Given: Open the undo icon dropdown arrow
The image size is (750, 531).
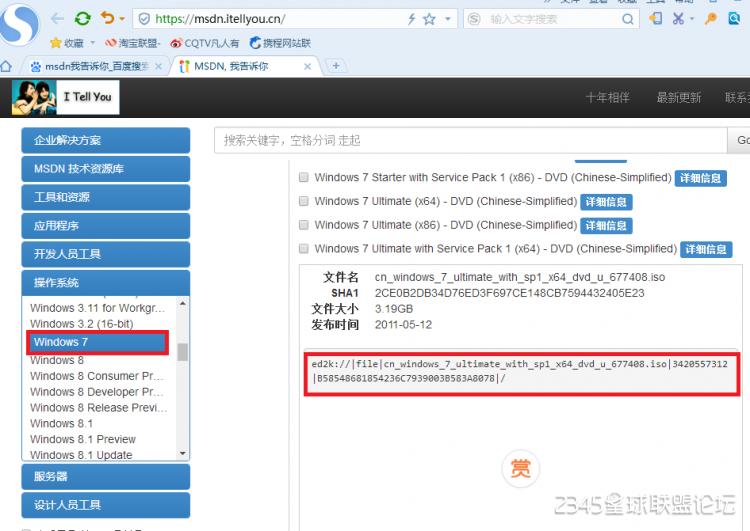Looking at the screenshot, I should pyautogui.click(x=122, y=19).
